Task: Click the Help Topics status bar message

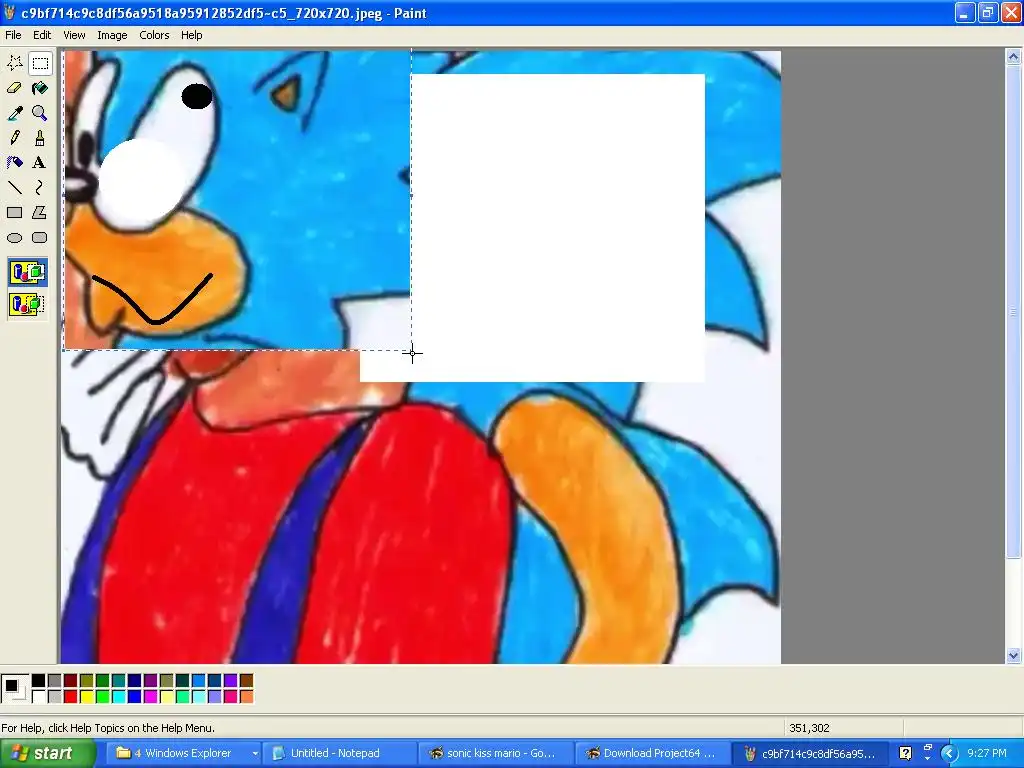Action: point(108,728)
